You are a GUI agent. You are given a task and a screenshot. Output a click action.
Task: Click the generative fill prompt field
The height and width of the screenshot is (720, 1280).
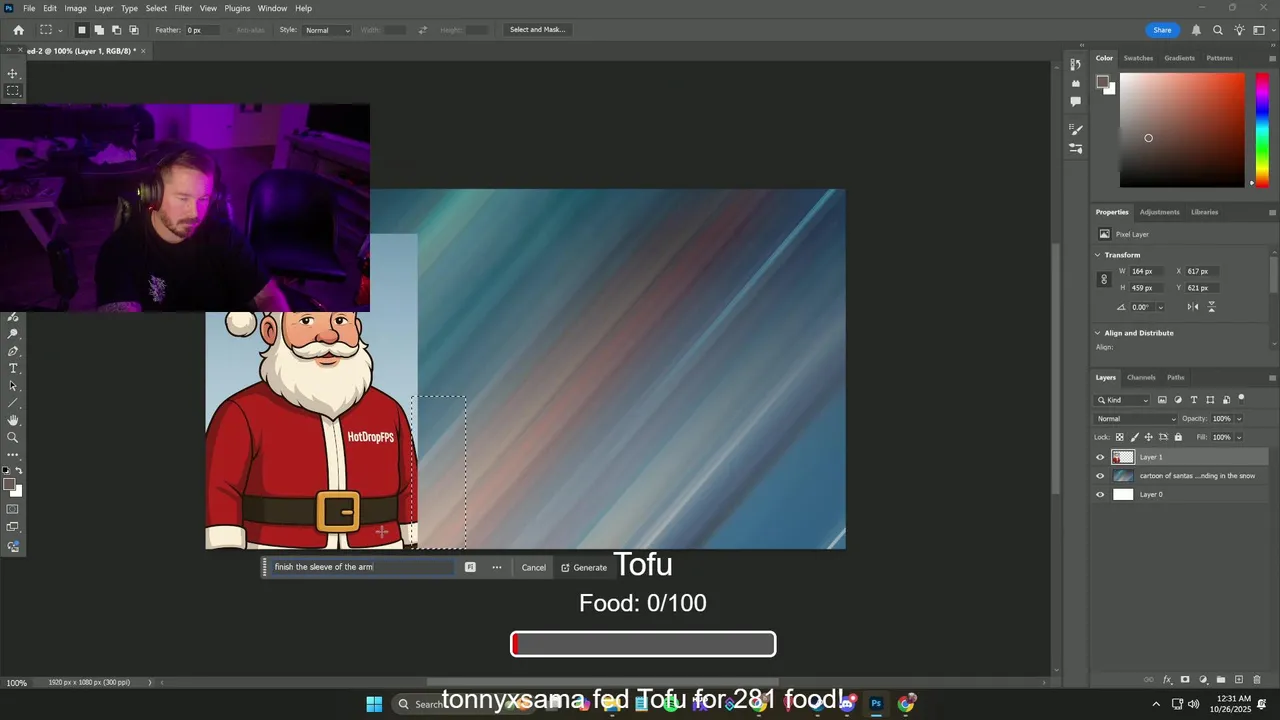[364, 567]
